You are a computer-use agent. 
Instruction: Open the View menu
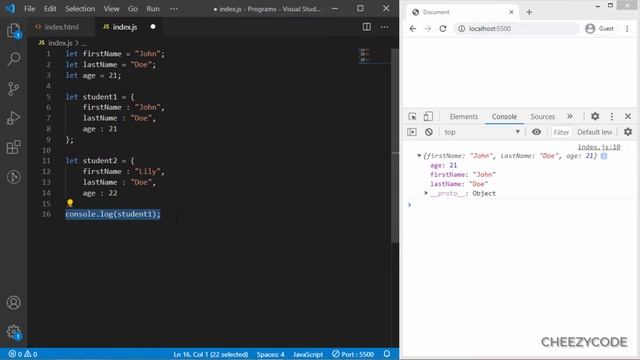[x=111, y=9]
